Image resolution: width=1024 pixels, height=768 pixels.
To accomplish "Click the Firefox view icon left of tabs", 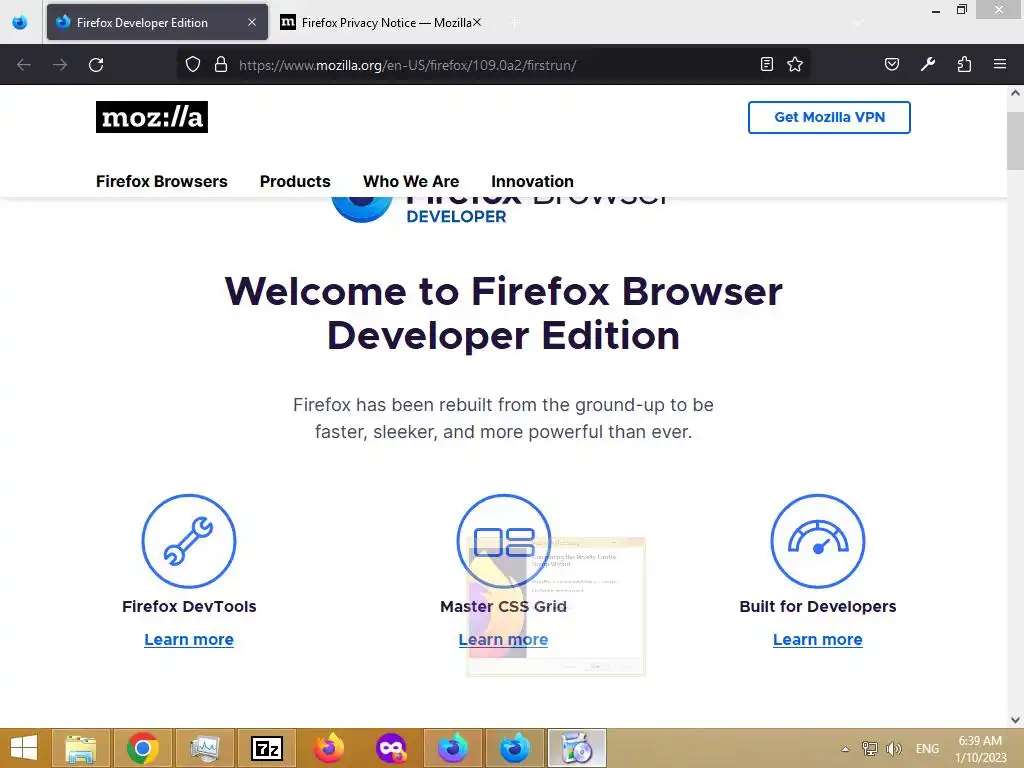I will coord(20,22).
